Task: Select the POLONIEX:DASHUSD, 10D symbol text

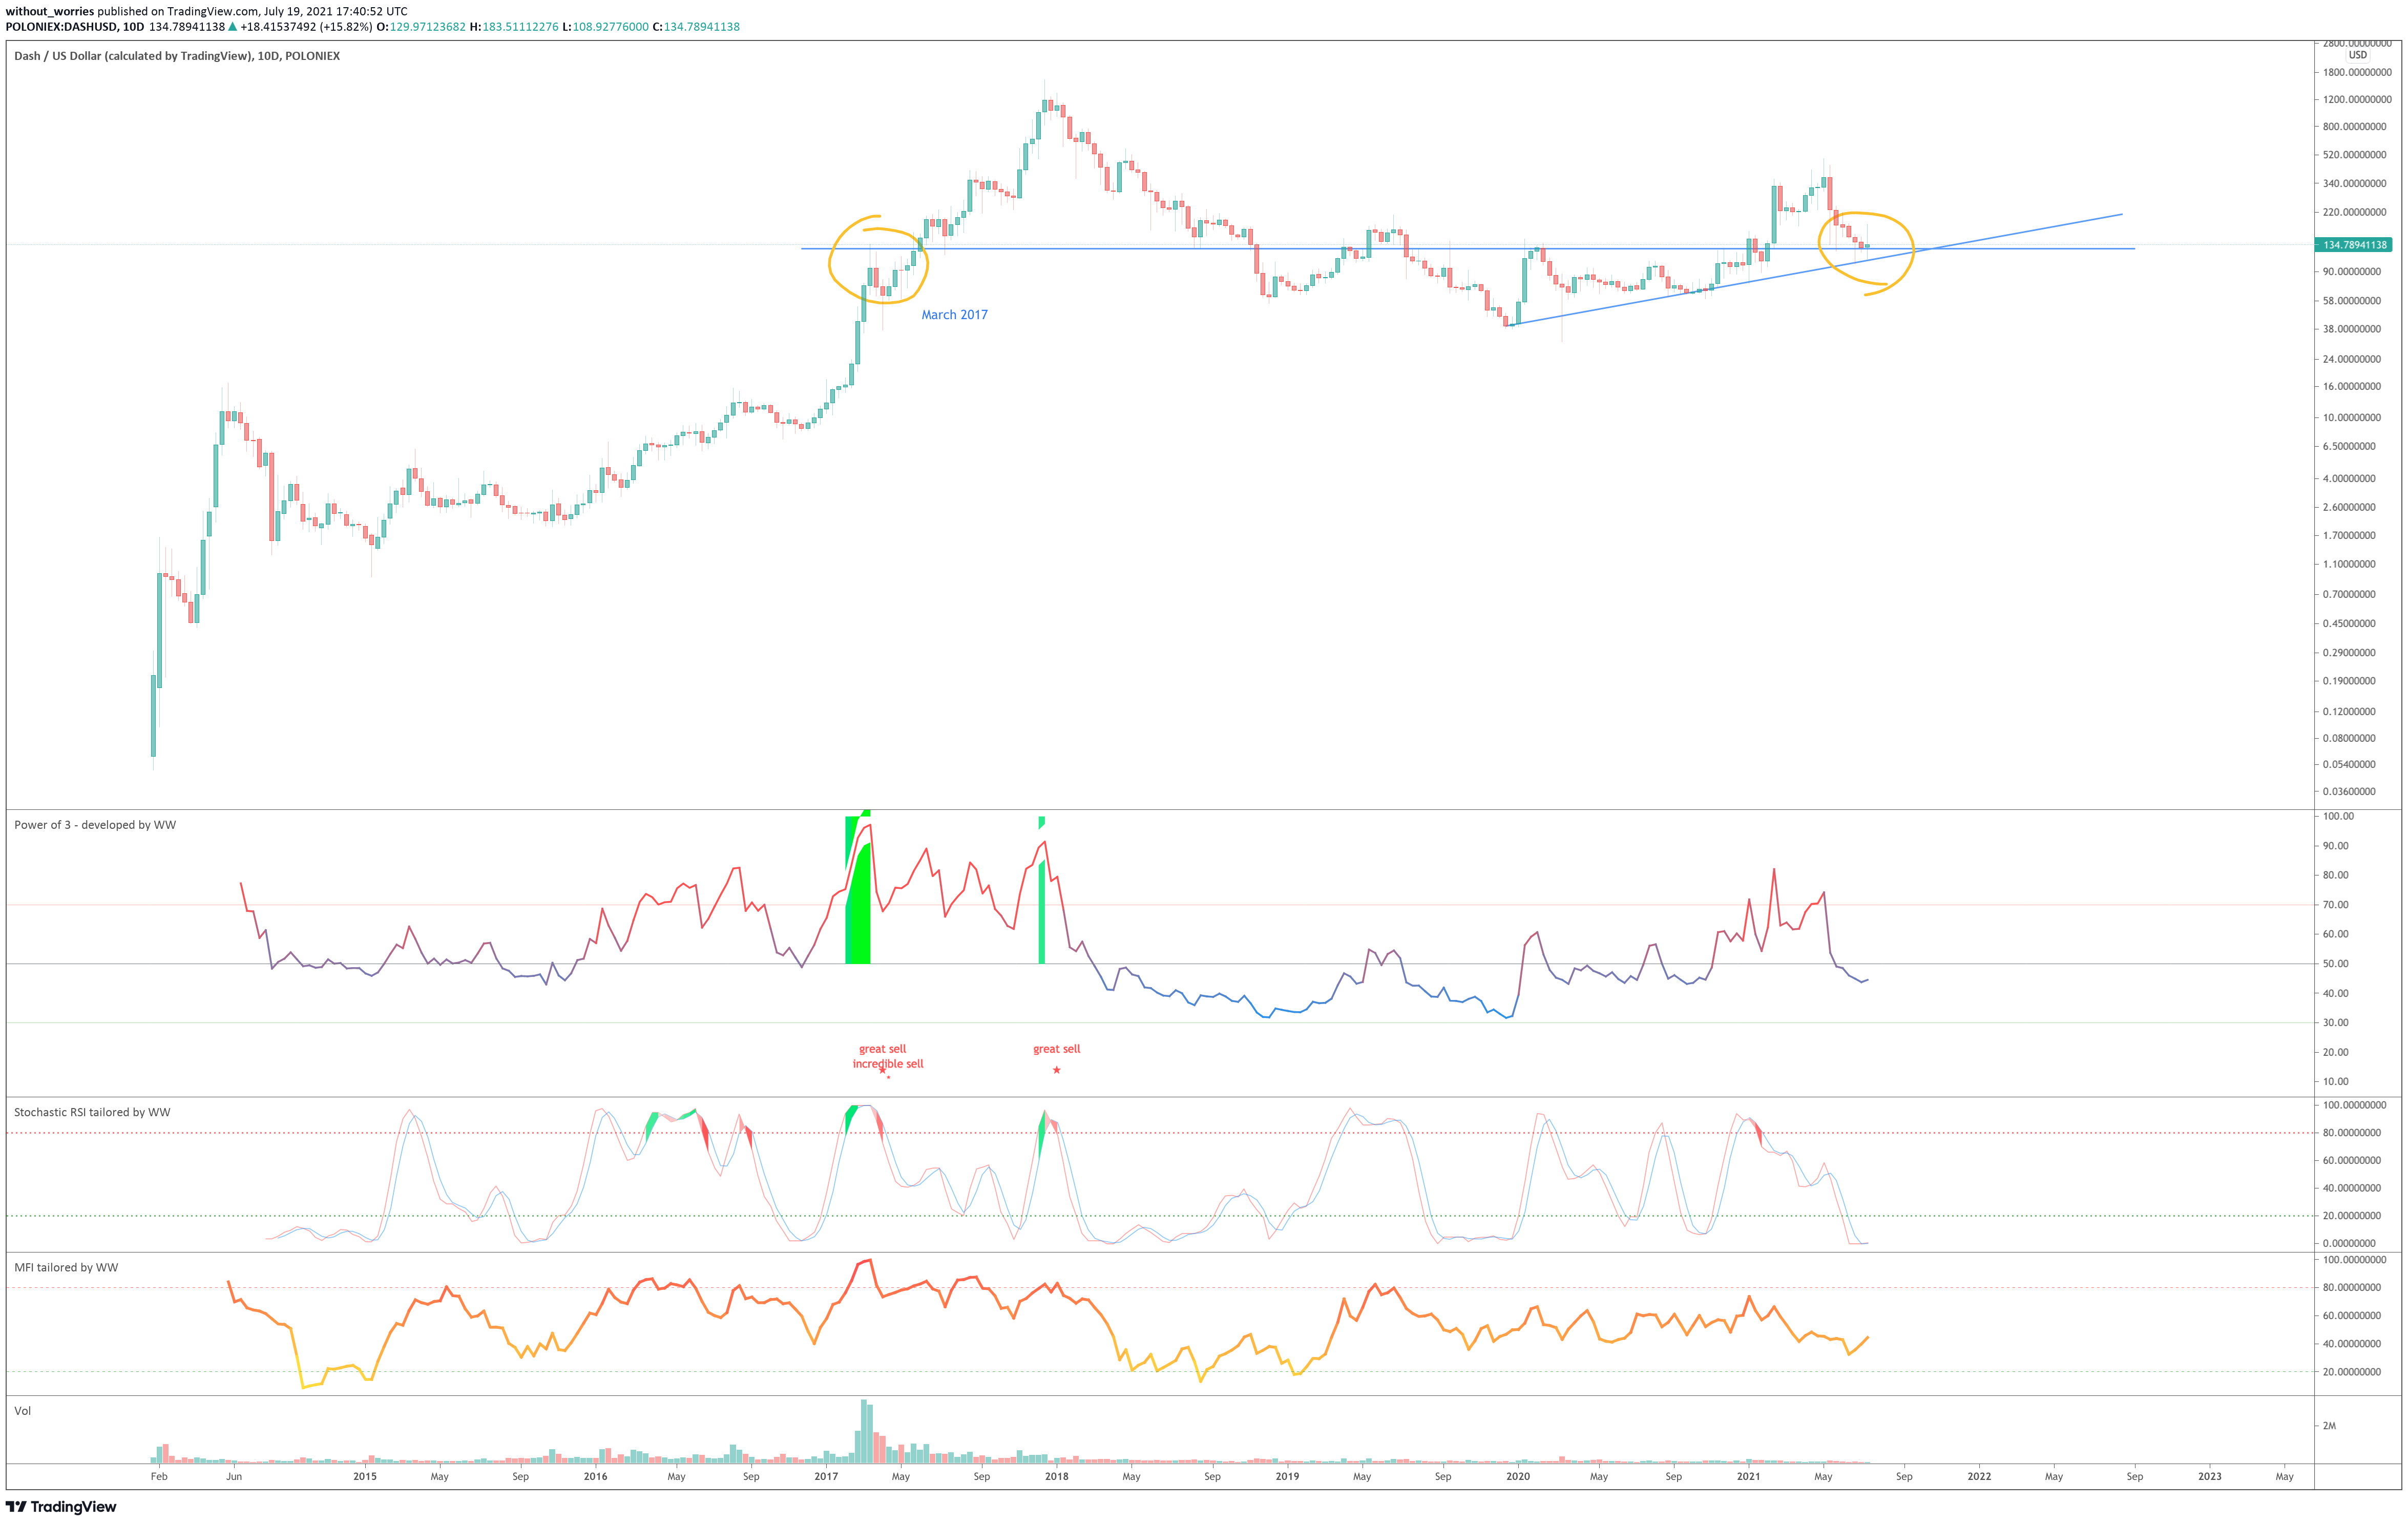Action: coord(75,27)
